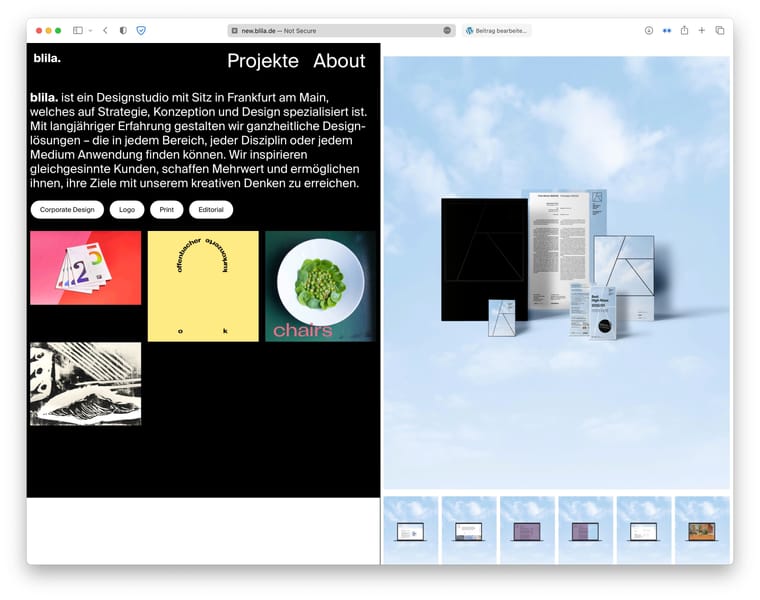Click the Share icon in toolbar
This screenshot has width=760, height=600.
point(685,31)
